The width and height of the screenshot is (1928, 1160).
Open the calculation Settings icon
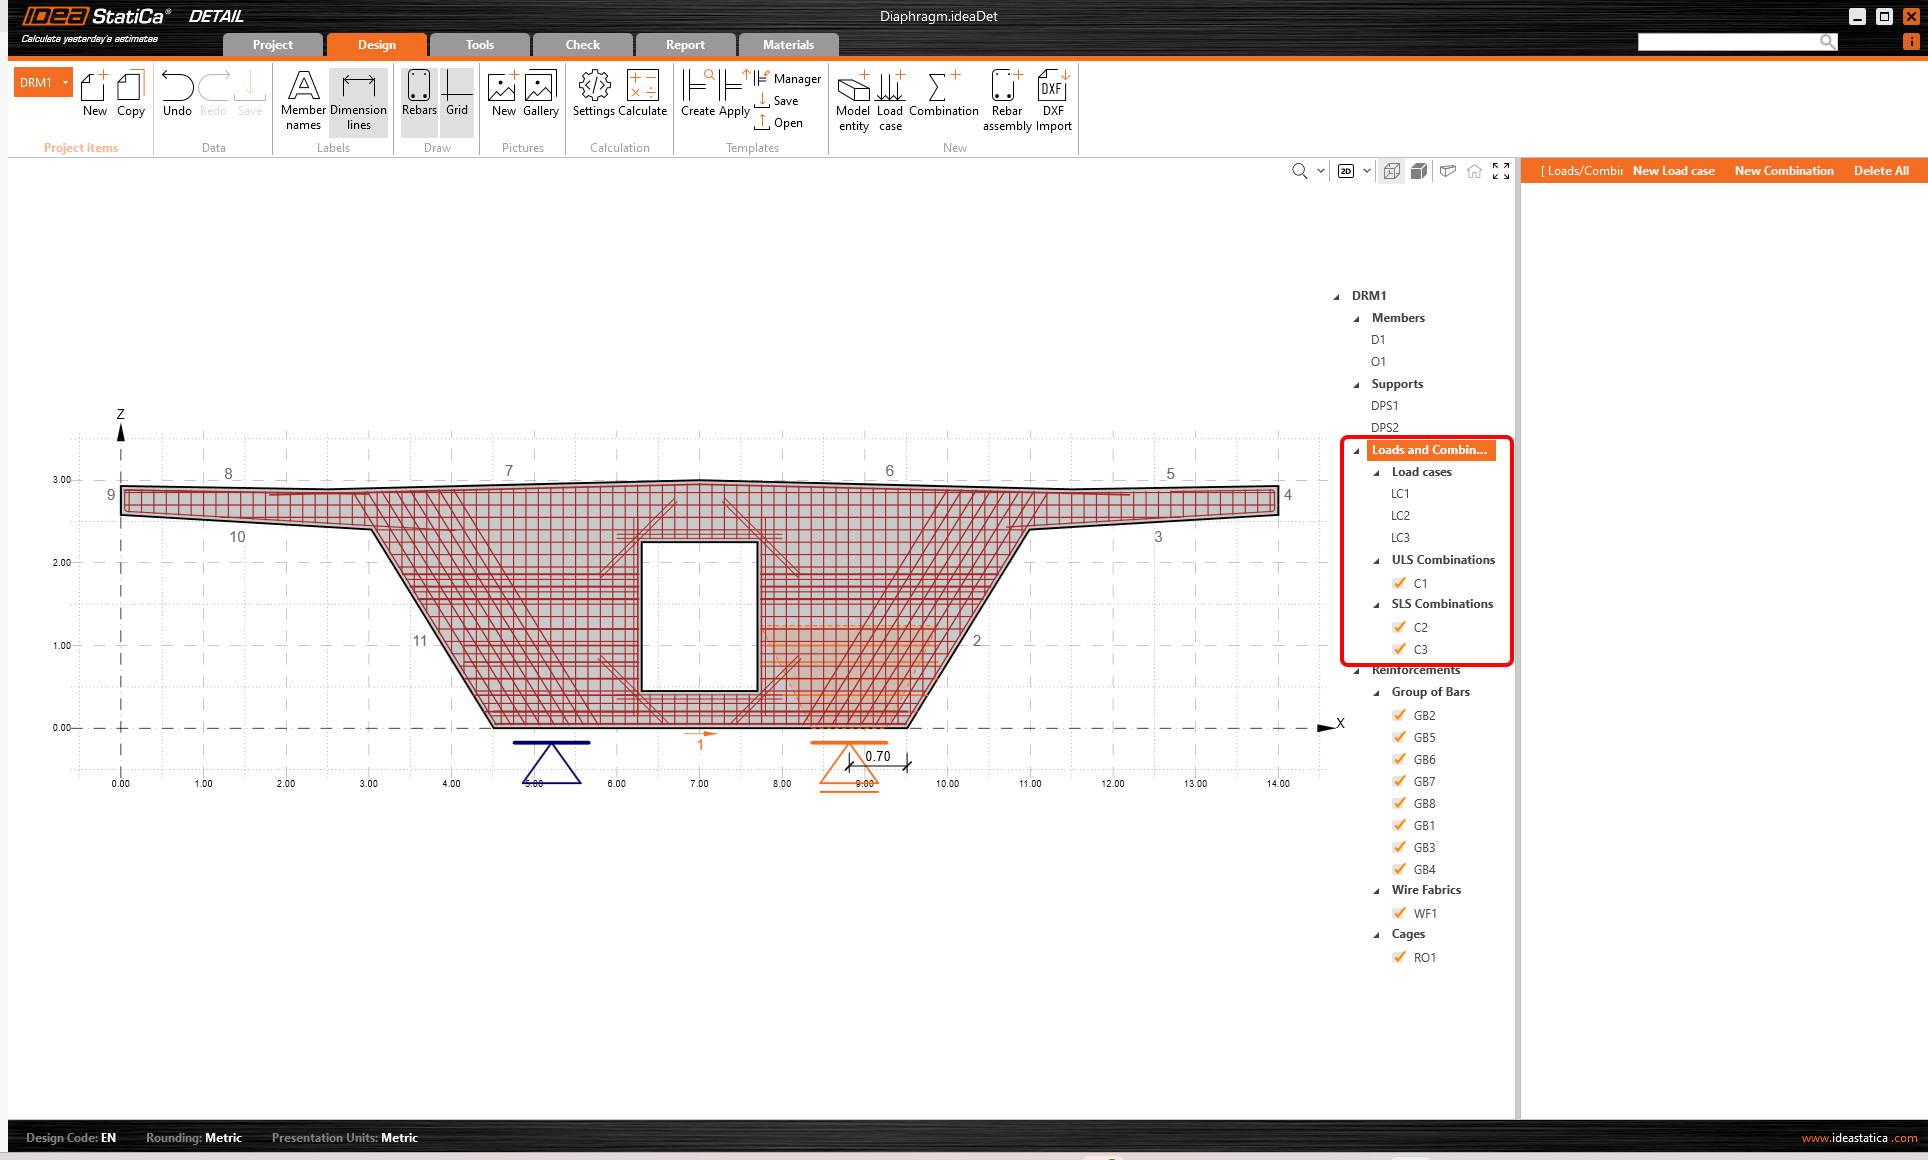[594, 95]
